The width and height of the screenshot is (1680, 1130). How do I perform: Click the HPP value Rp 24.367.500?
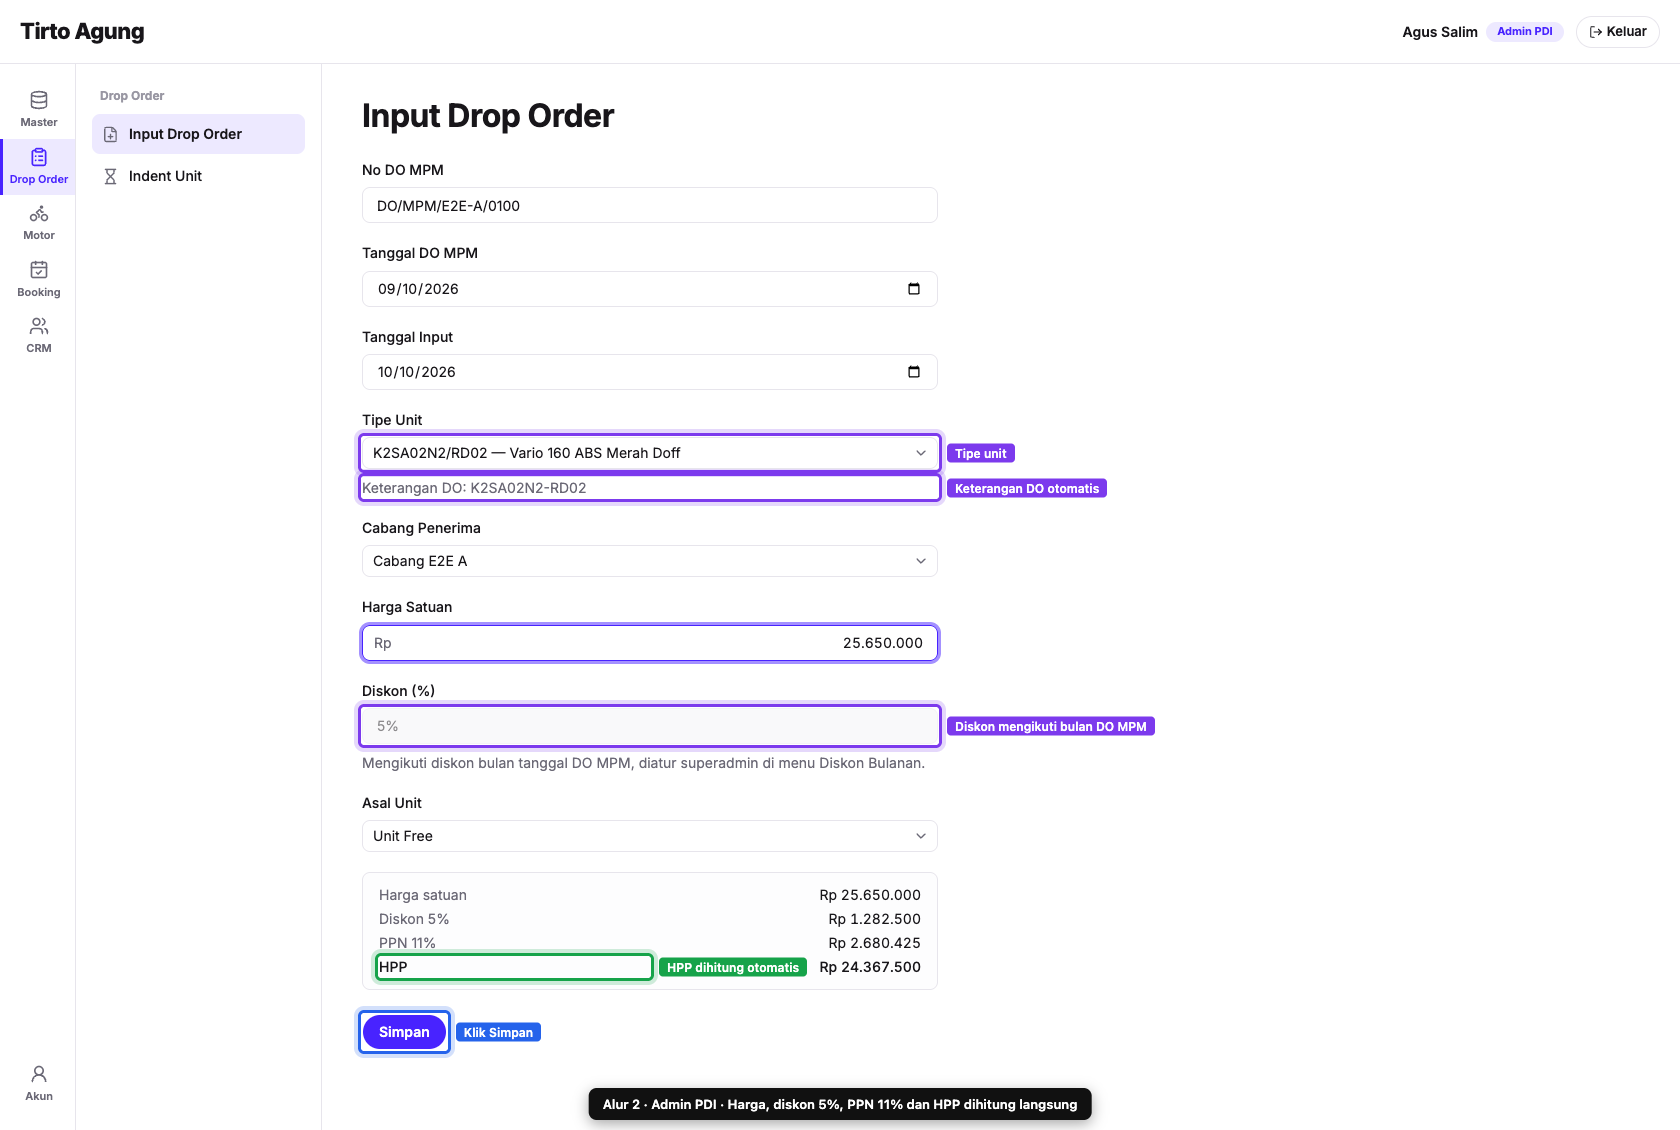point(870,967)
